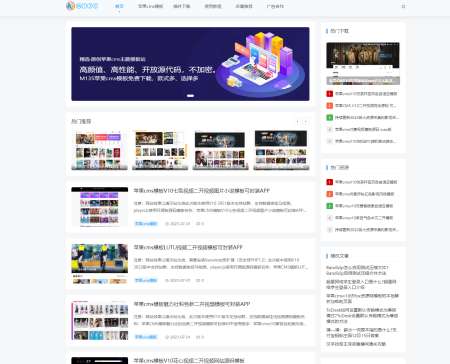450x364 pixels.
Task: Open the purple hero banner about cms templates
Action: [x=190, y=64]
